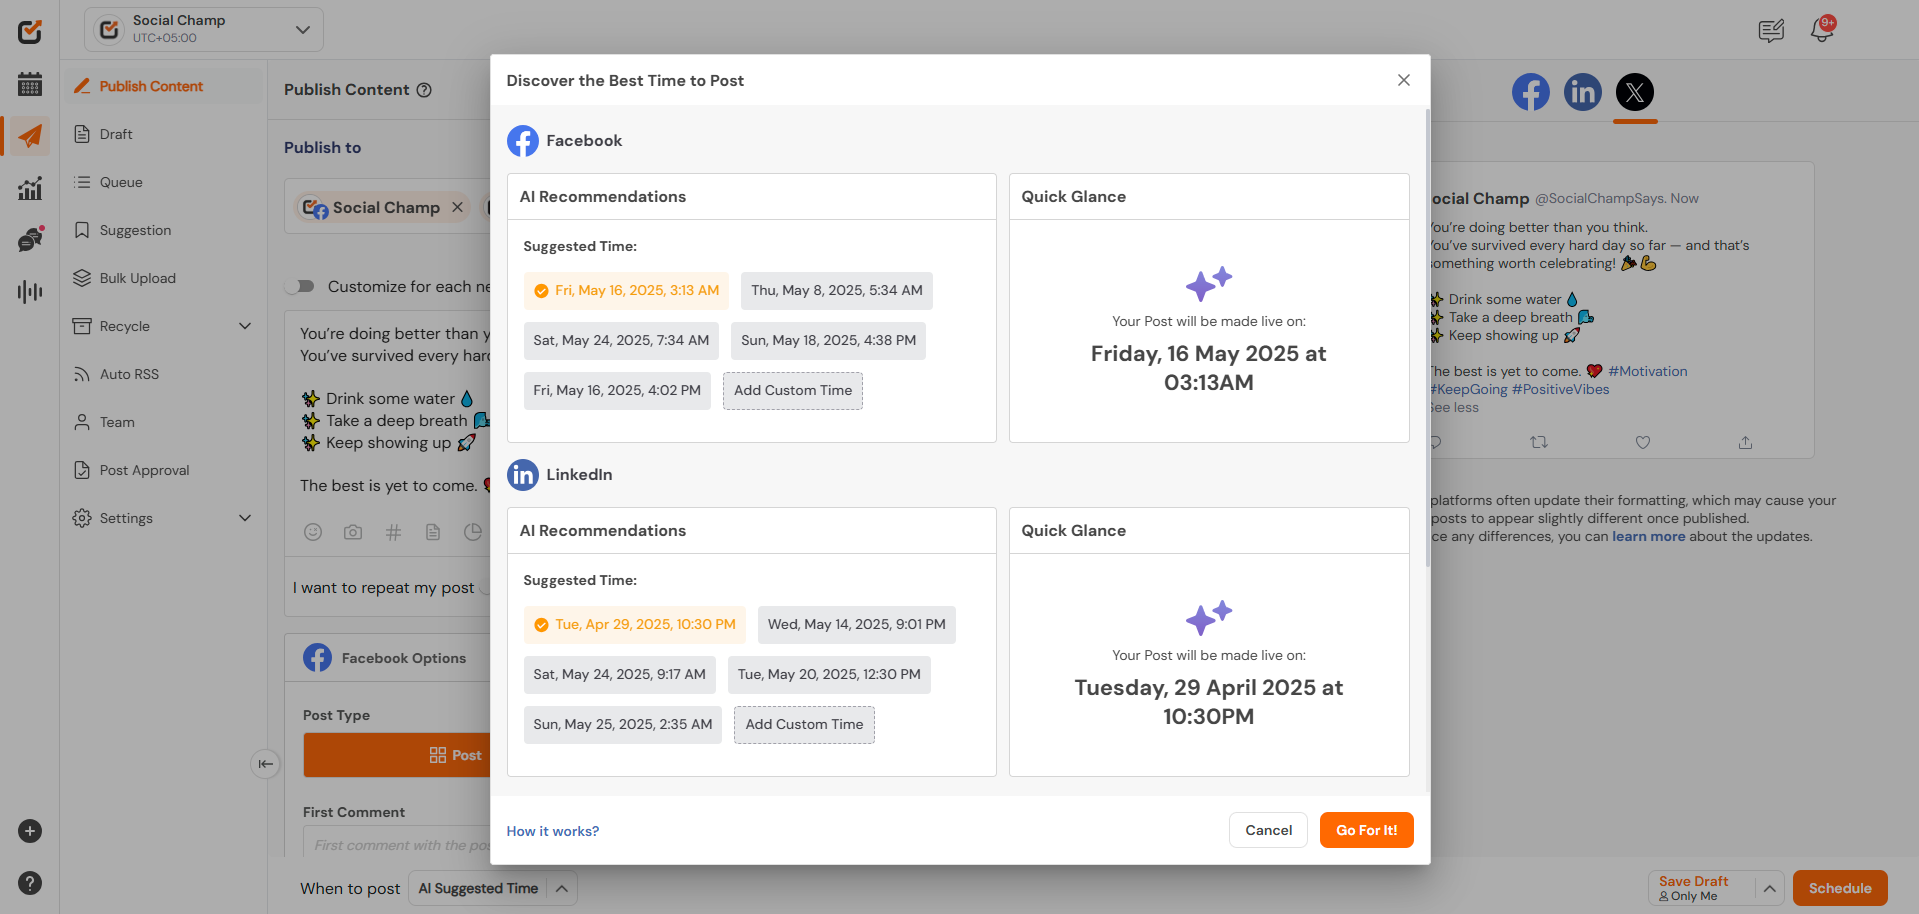Open the help question mark icon
Viewport: 1919px width, 914px height.
pos(30,883)
